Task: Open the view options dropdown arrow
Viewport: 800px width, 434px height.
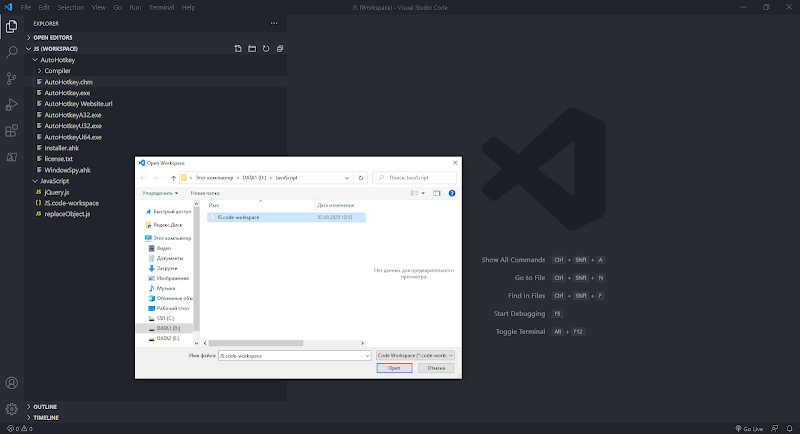Action: tap(423, 193)
